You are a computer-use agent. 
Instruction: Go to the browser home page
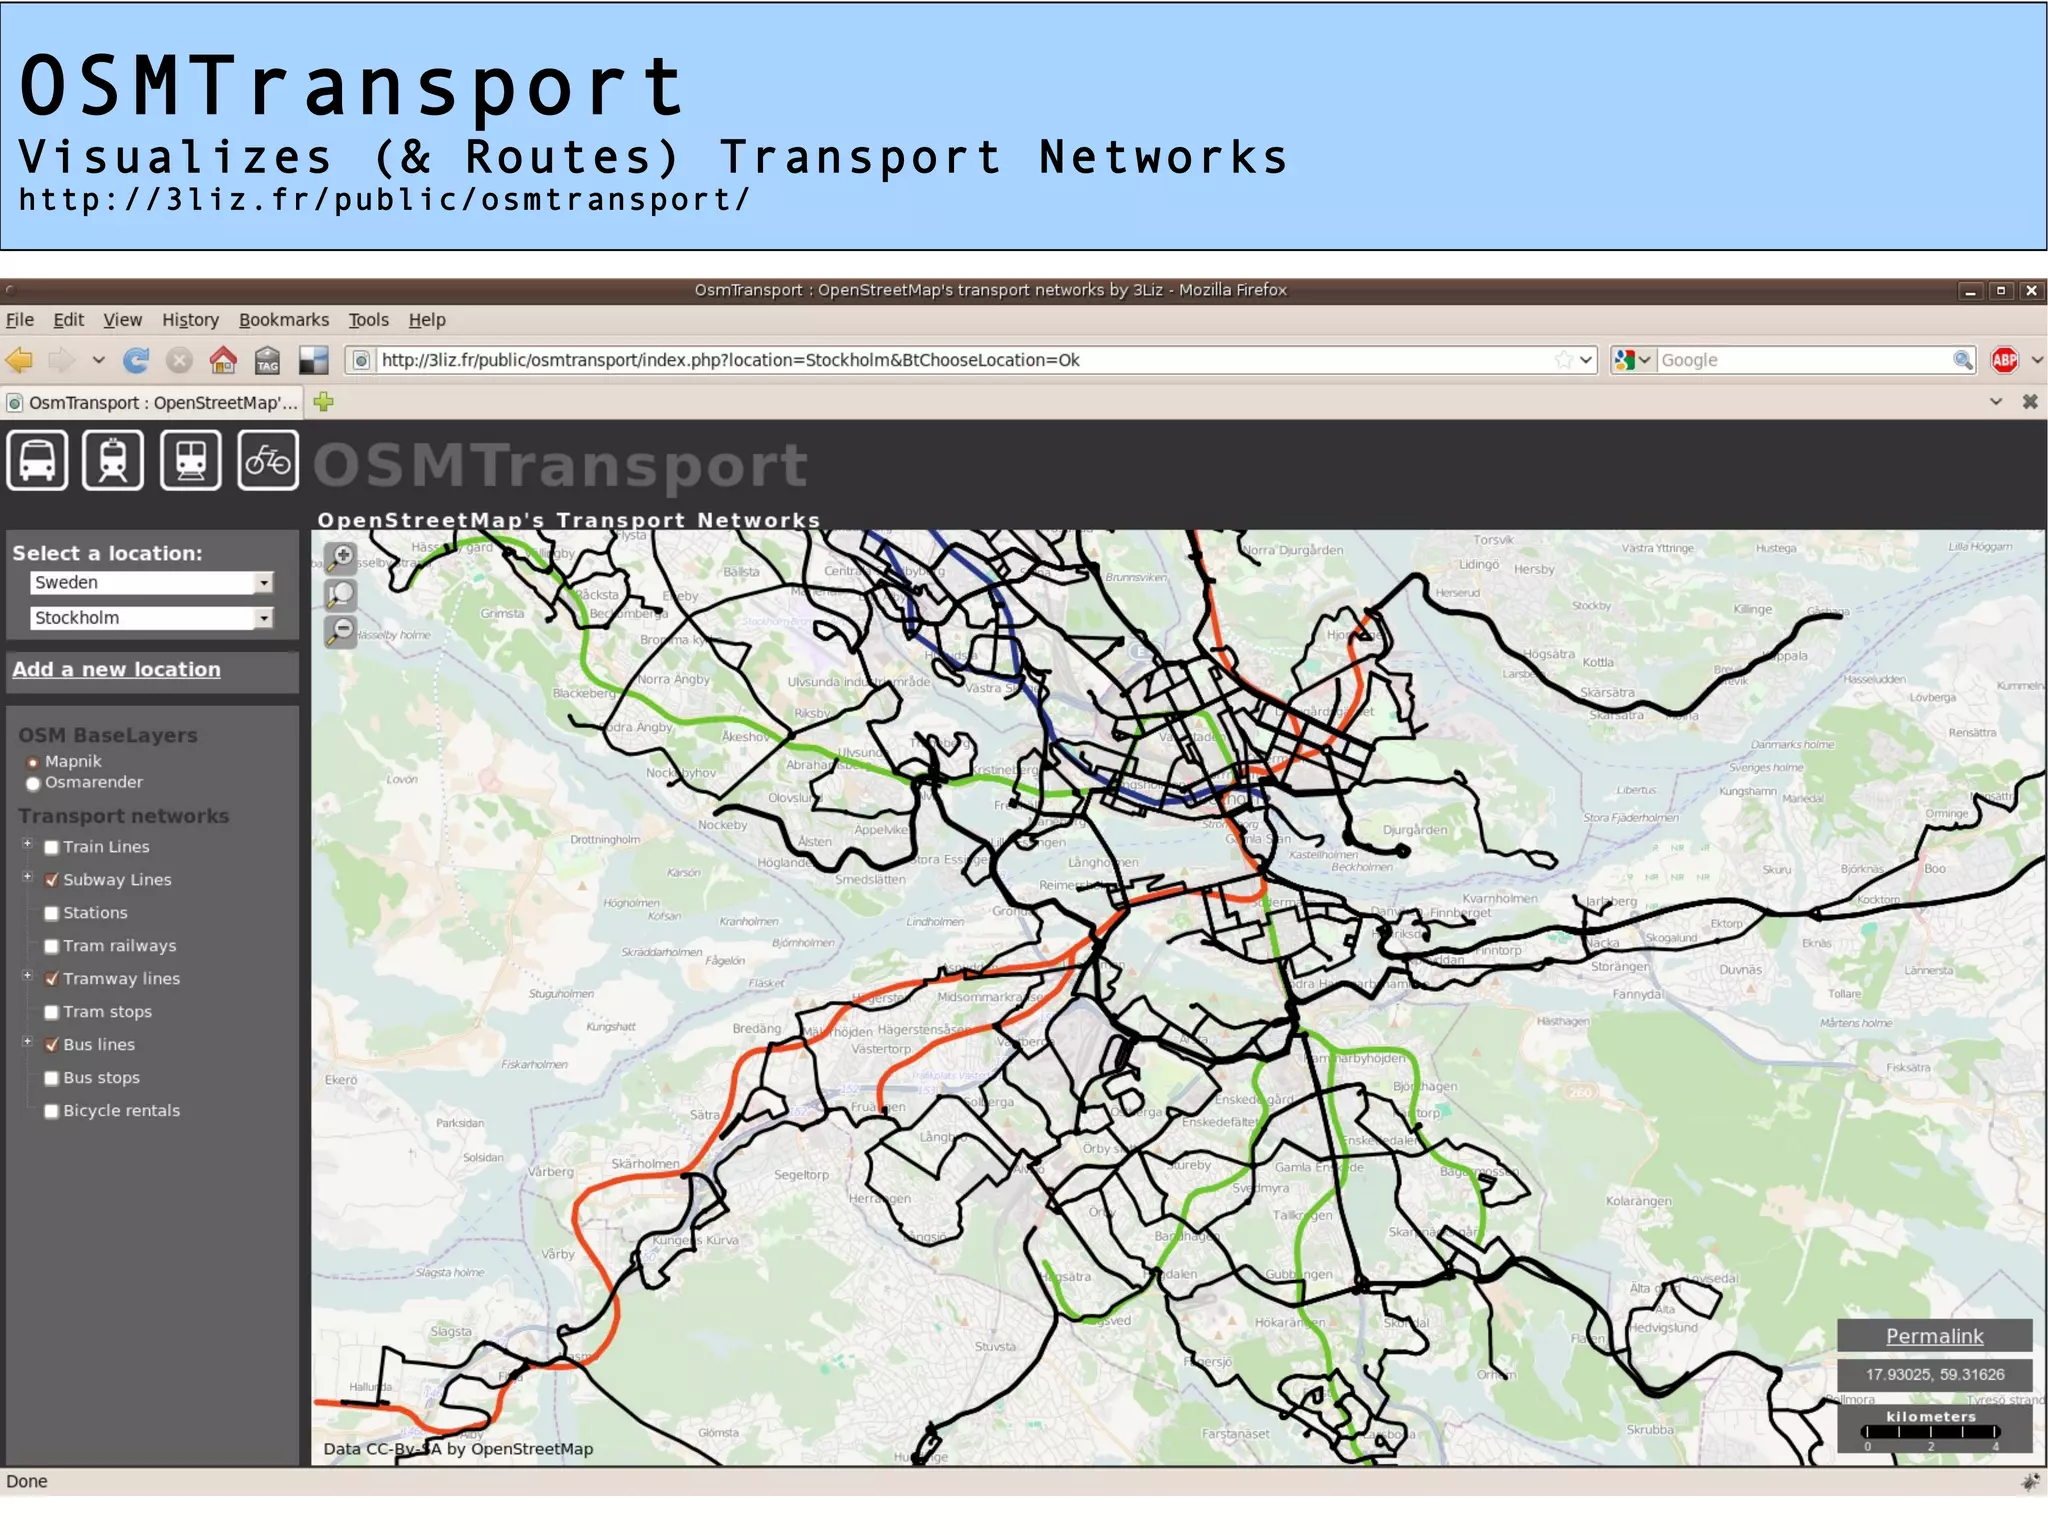coord(223,360)
